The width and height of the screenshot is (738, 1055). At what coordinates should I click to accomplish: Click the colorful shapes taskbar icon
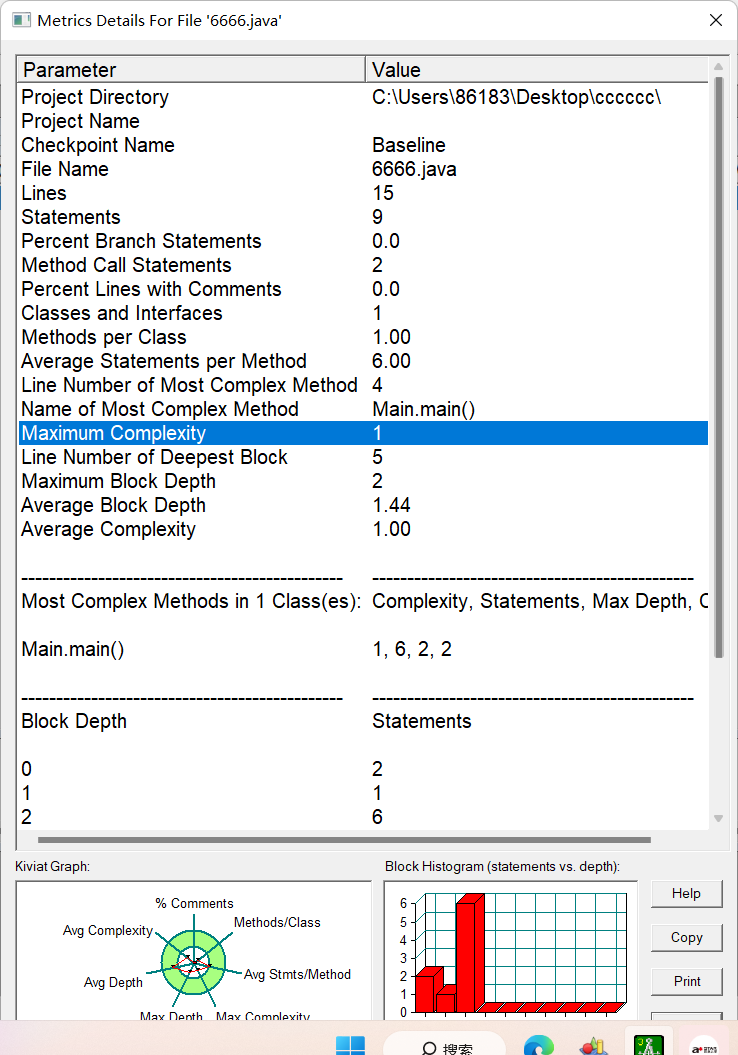click(594, 1045)
